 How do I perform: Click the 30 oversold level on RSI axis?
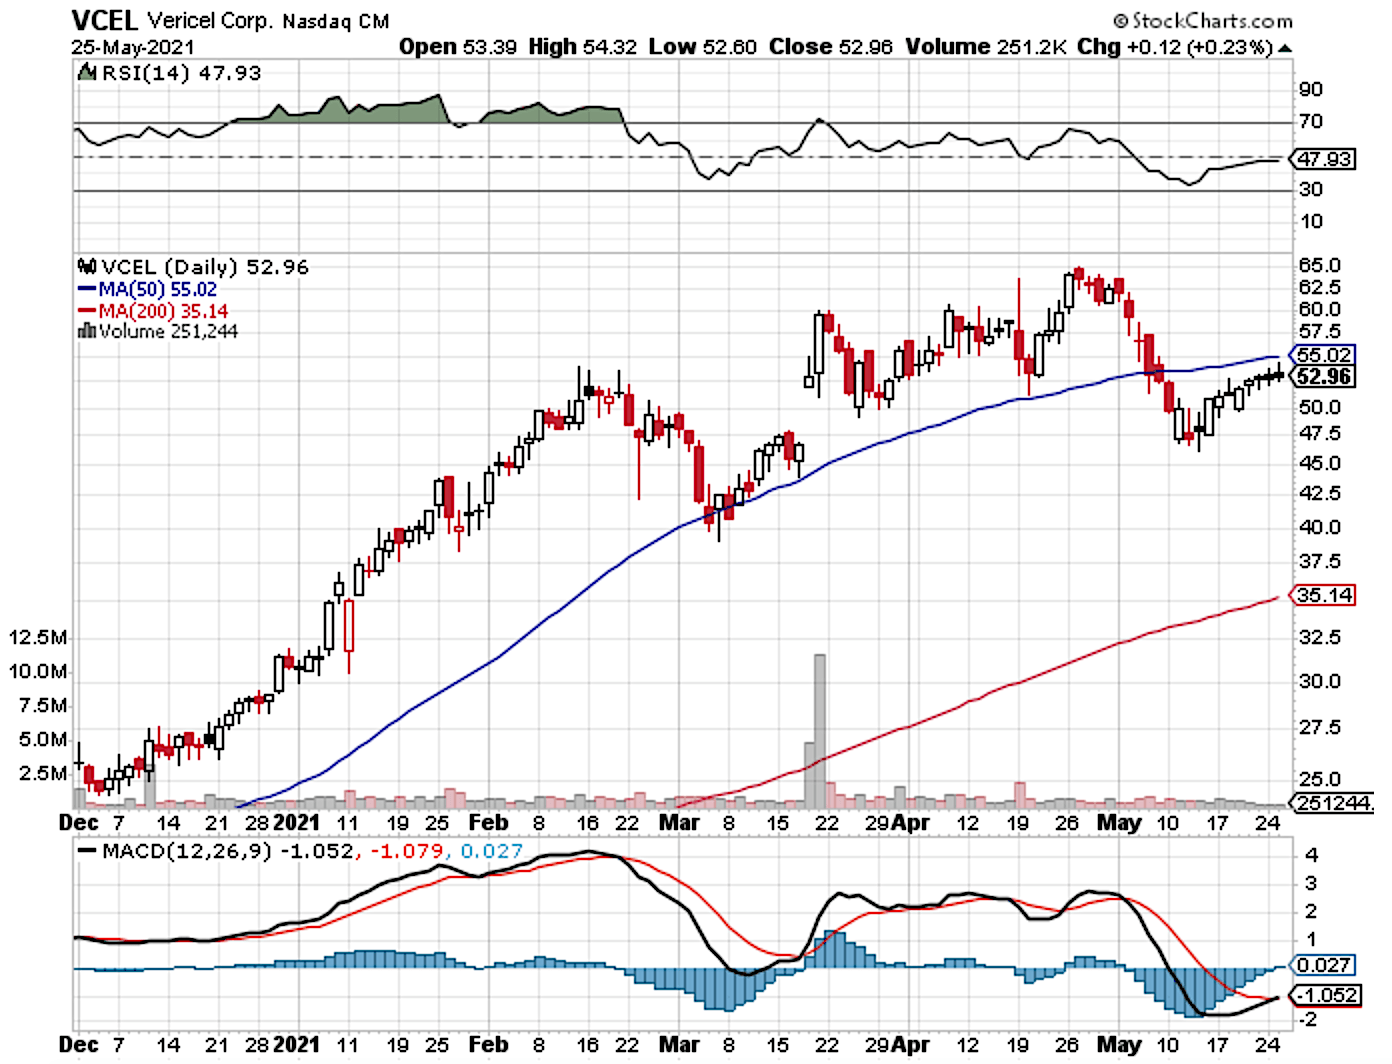(x=1310, y=189)
